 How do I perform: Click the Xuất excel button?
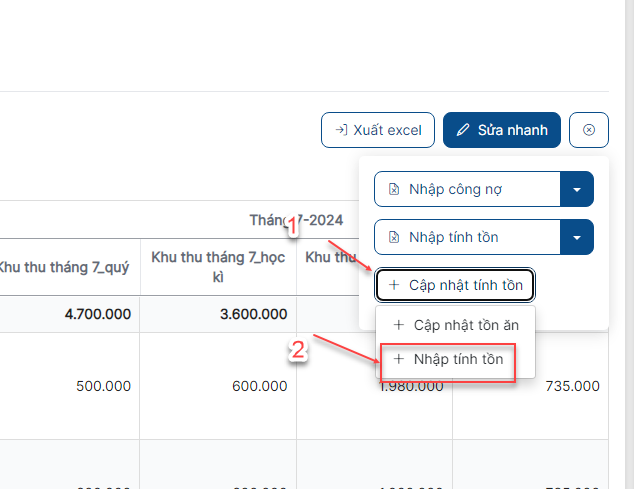click(x=378, y=130)
